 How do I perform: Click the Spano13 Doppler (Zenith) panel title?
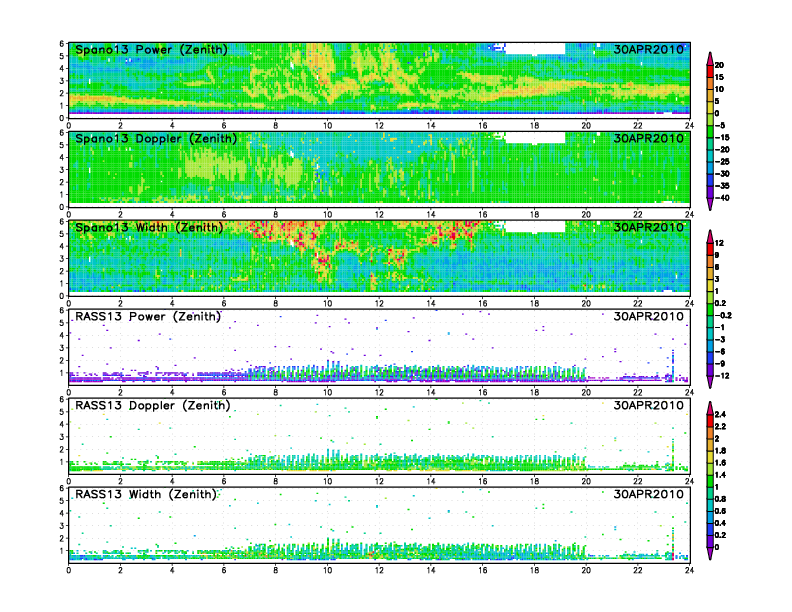pos(156,138)
